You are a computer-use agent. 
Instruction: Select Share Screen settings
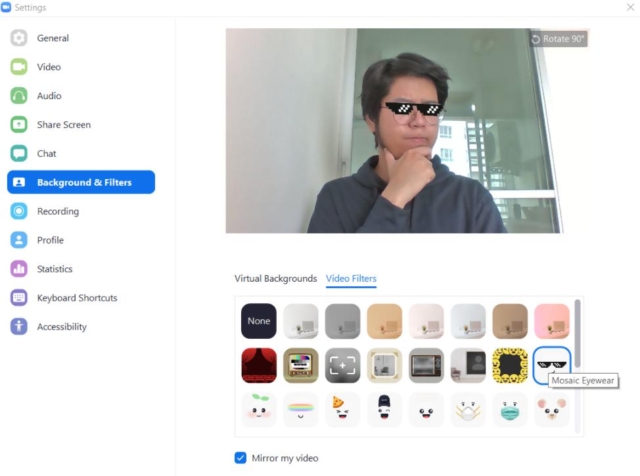pos(63,125)
